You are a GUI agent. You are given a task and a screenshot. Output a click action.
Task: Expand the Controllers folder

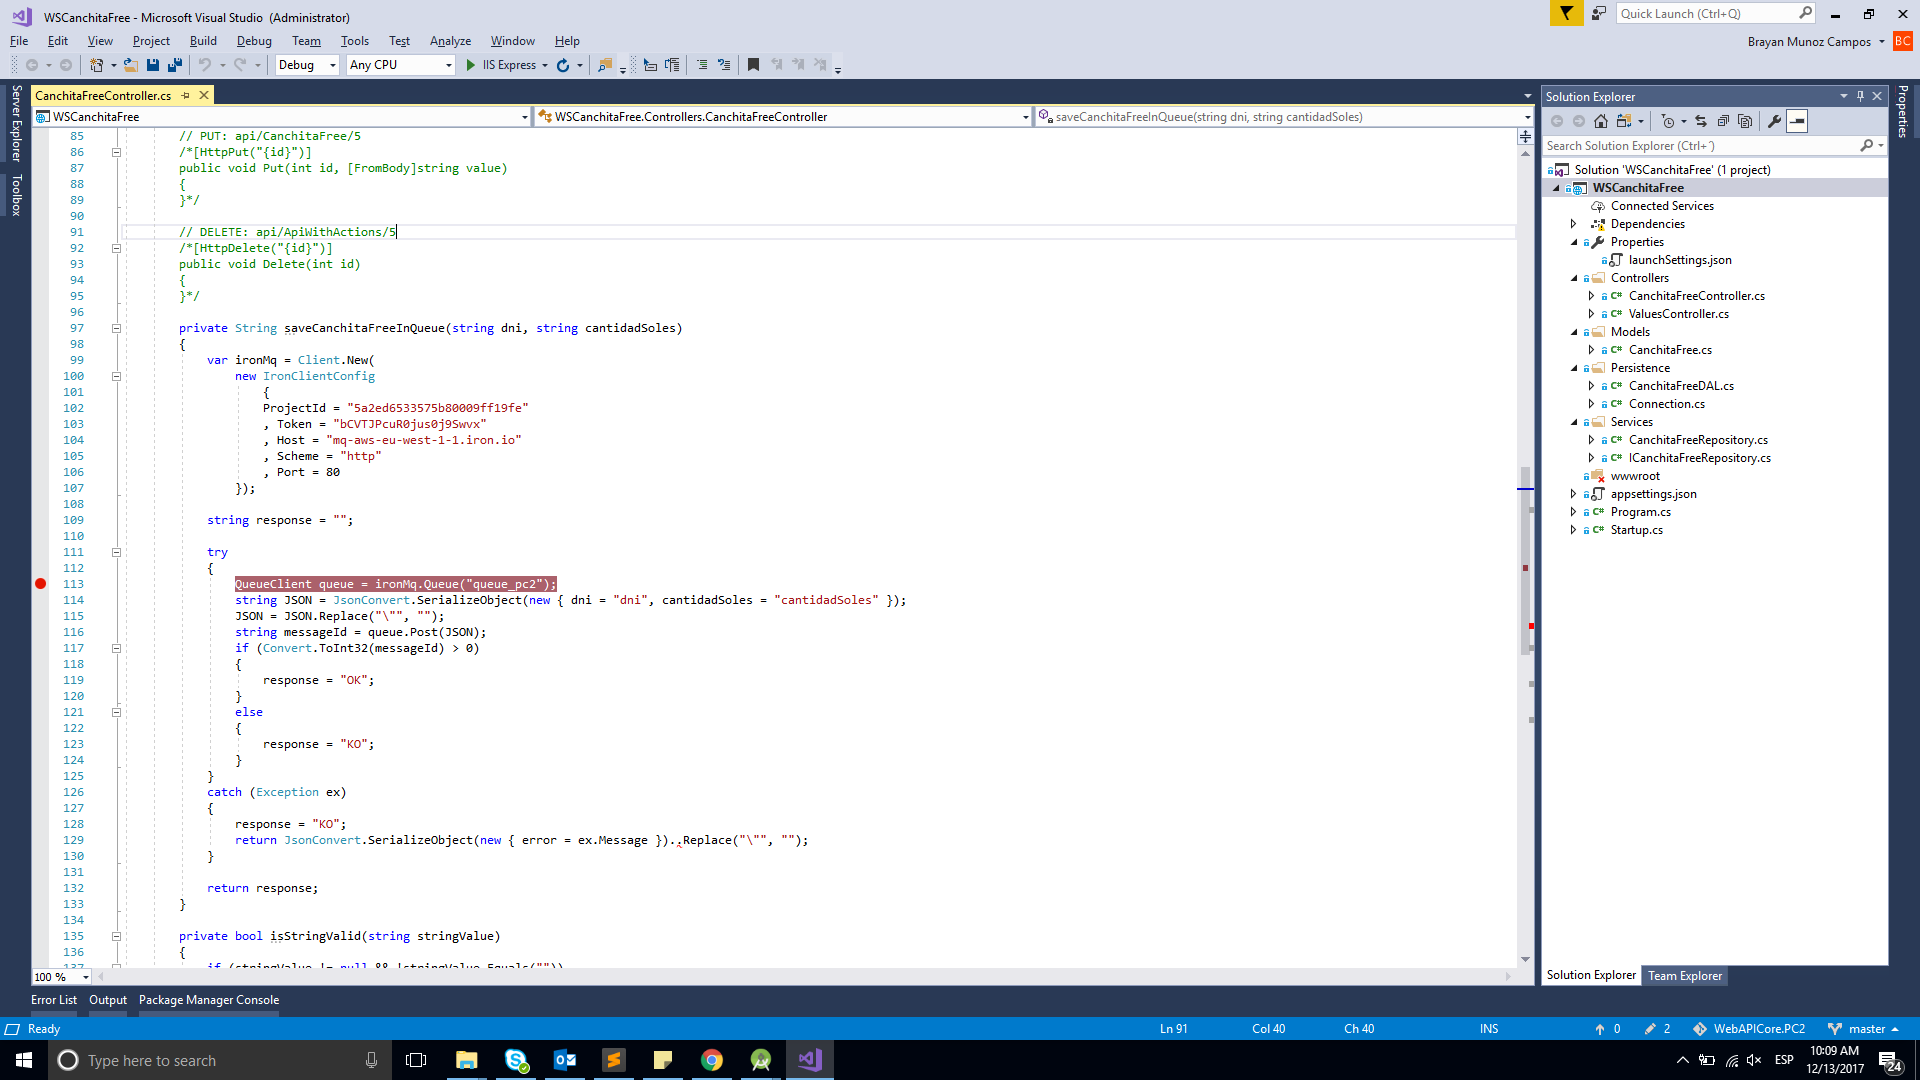tap(1574, 277)
